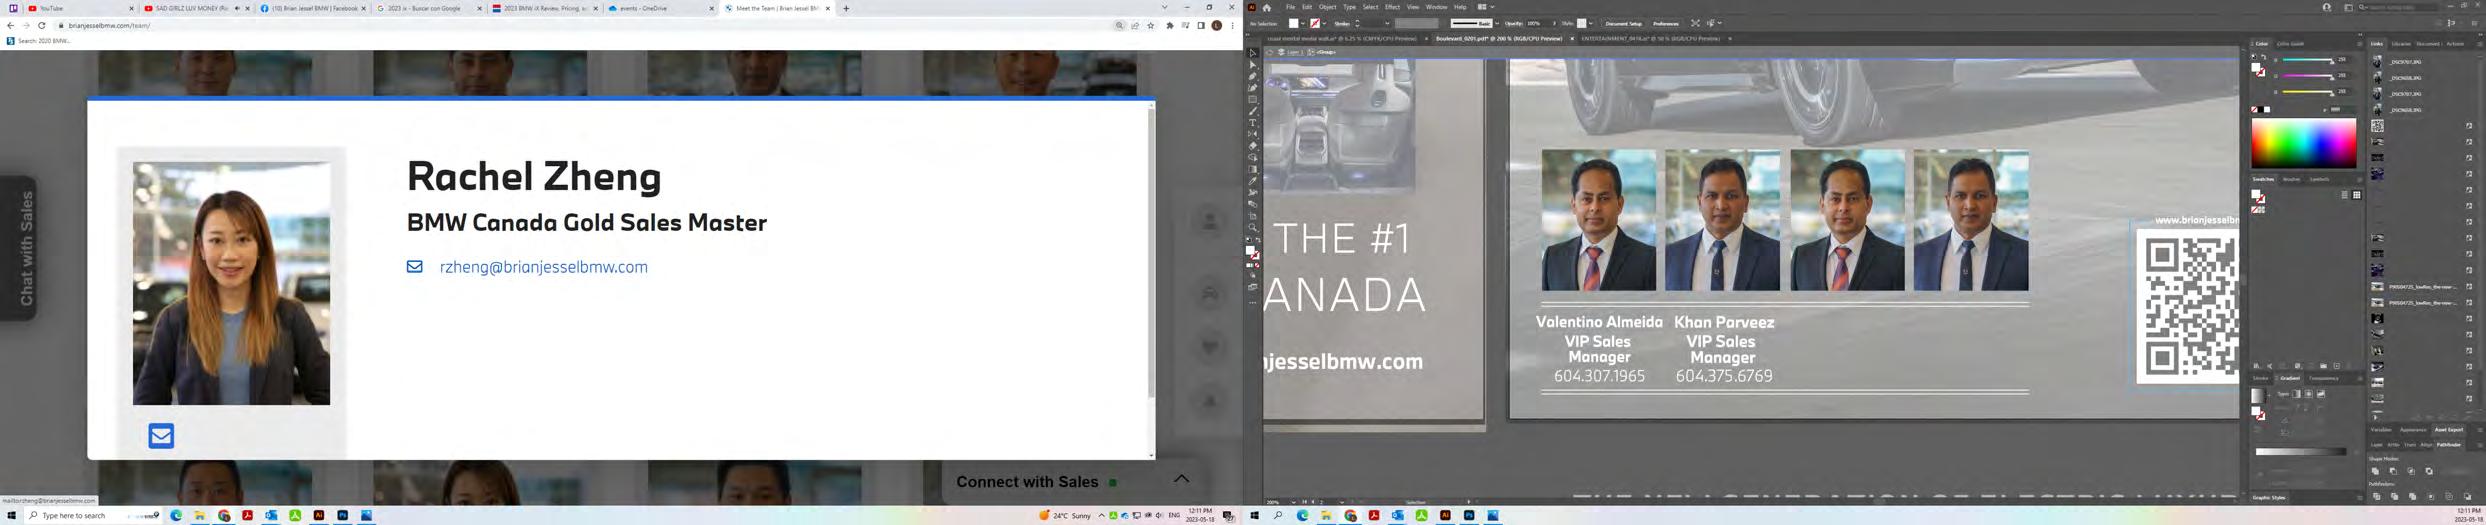Open the browser tab search dropdown
Screen dimensions: 2486x525
(1164, 8)
